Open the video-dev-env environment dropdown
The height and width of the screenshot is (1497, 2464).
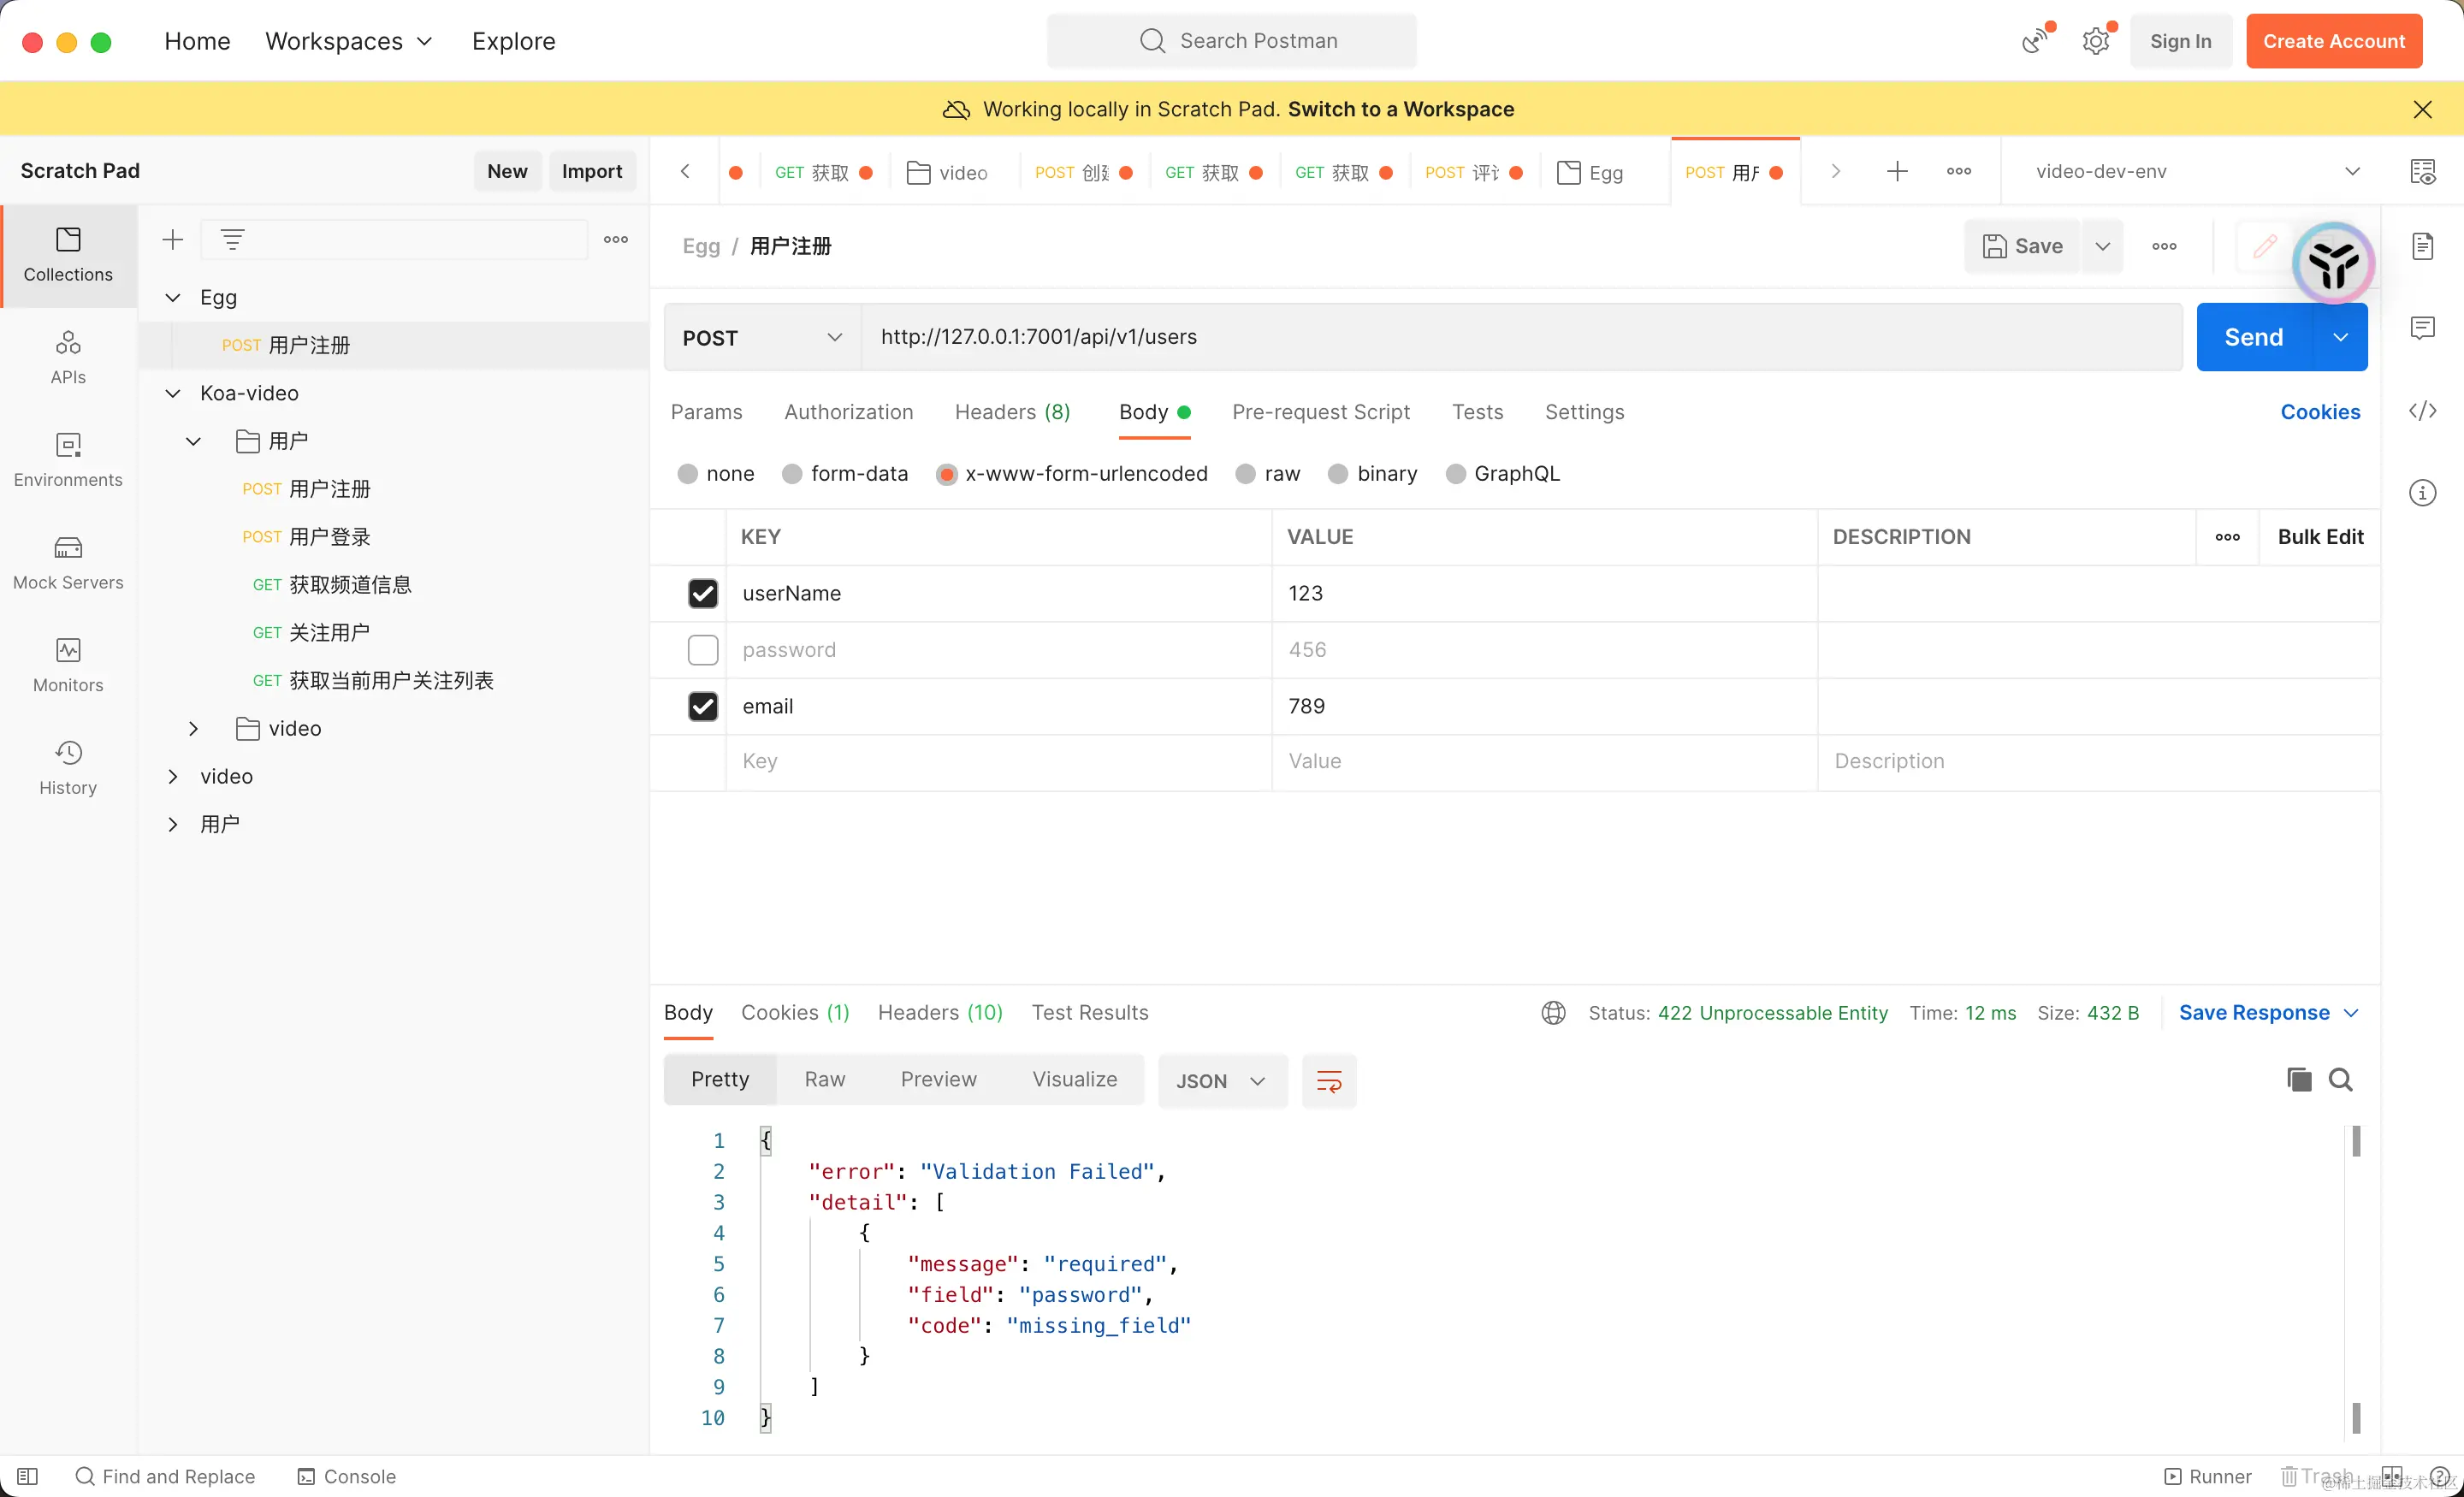click(x=2198, y=171)
